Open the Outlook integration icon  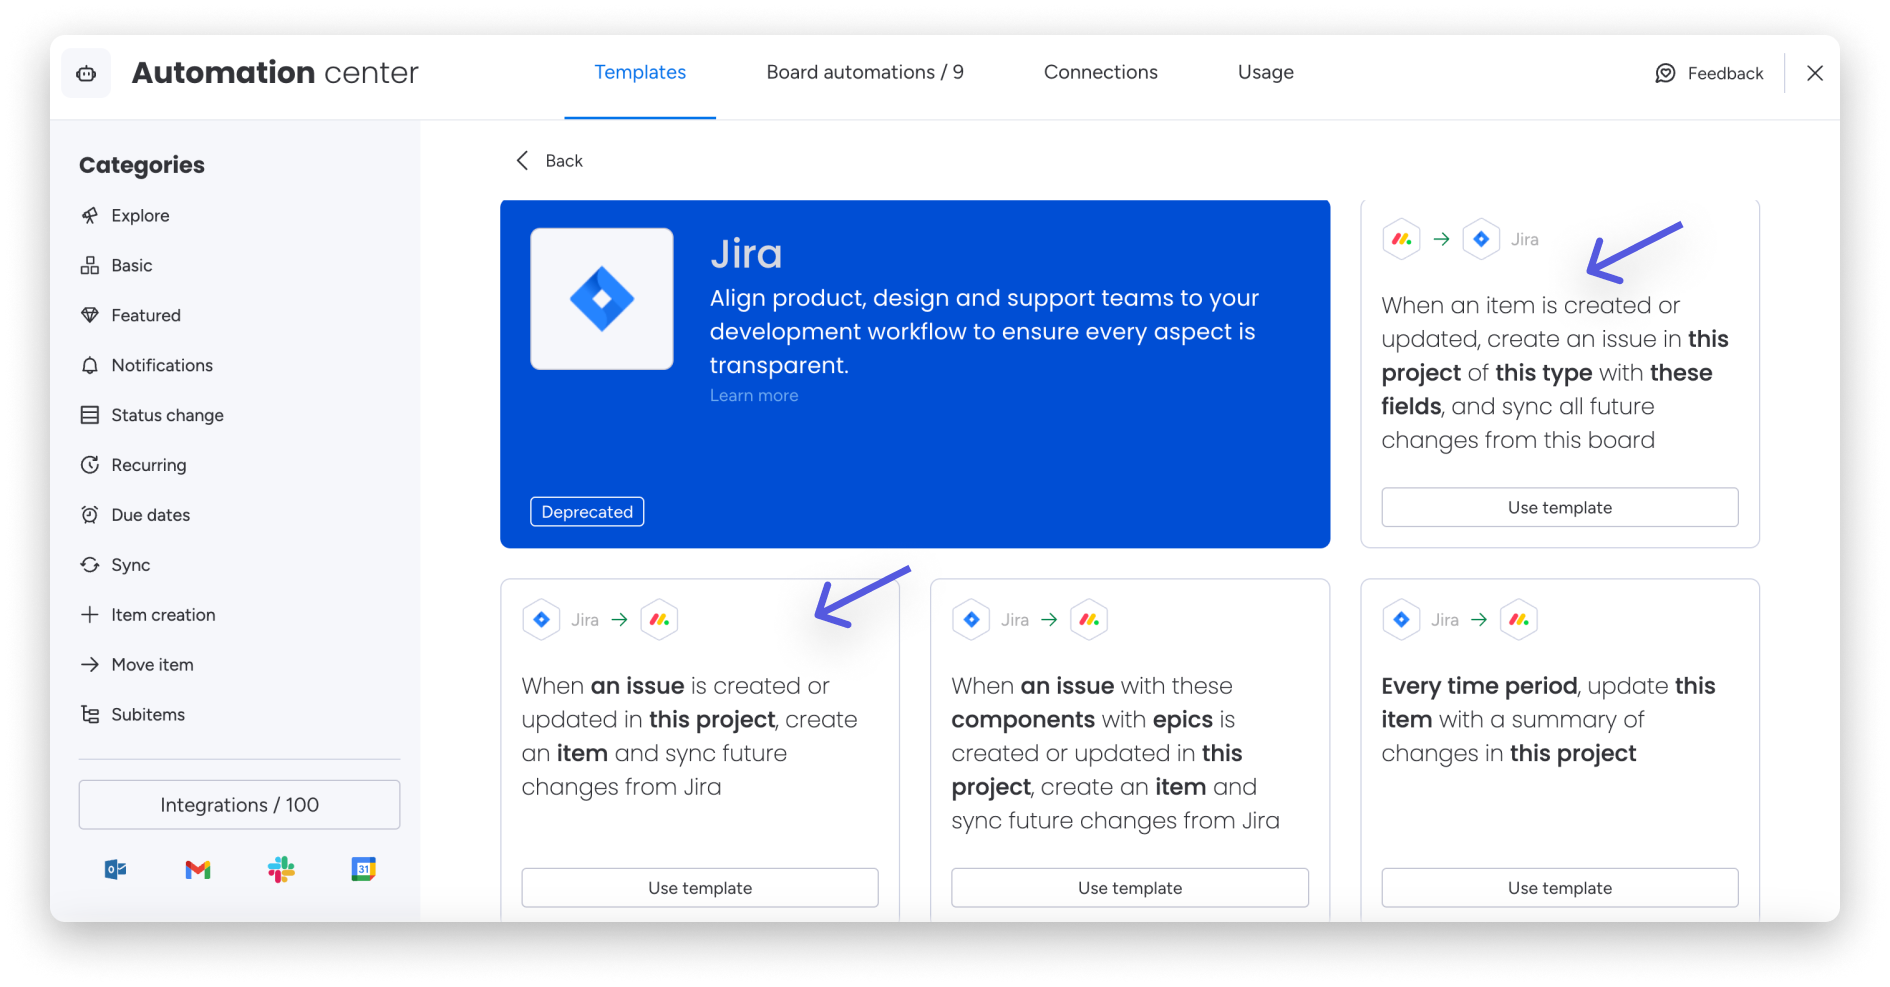(115, 870)
